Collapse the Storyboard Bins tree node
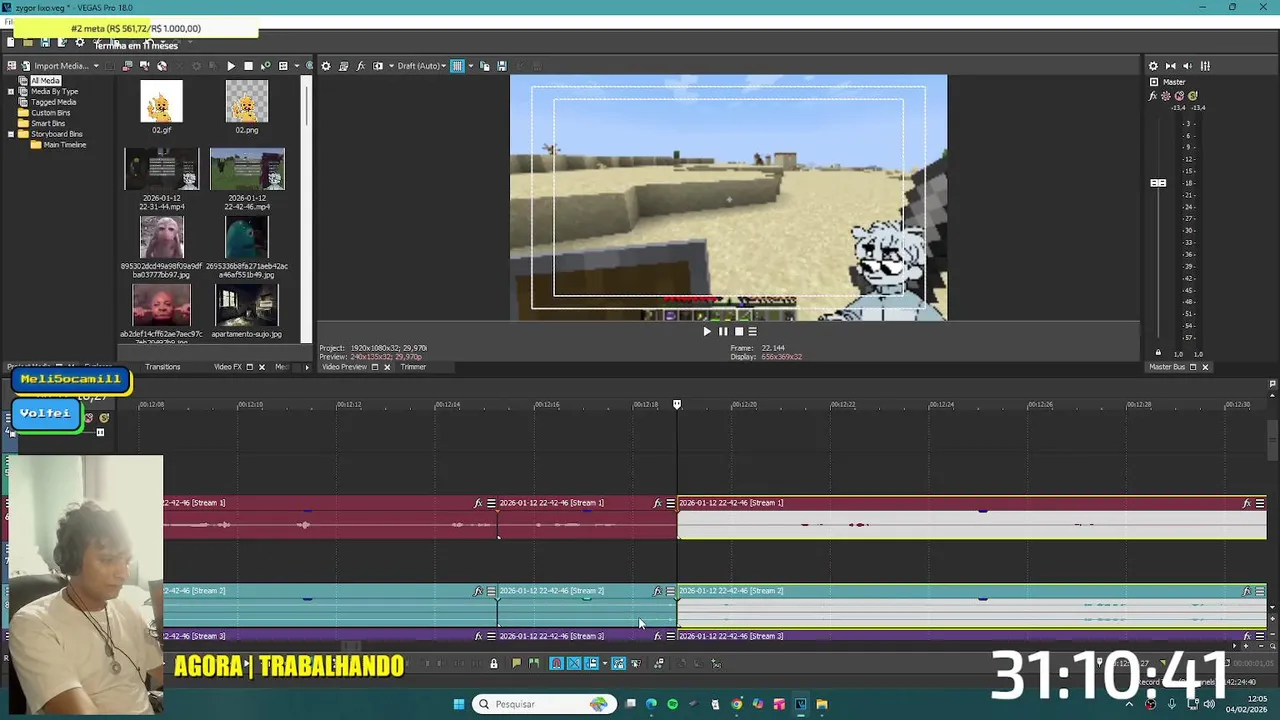 pos(11,134)
